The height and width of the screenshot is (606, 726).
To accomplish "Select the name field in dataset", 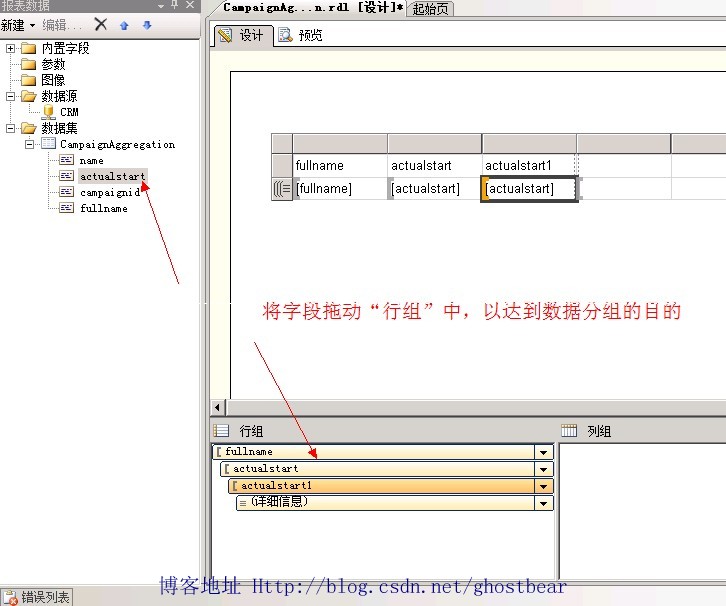I will (91, 161).
